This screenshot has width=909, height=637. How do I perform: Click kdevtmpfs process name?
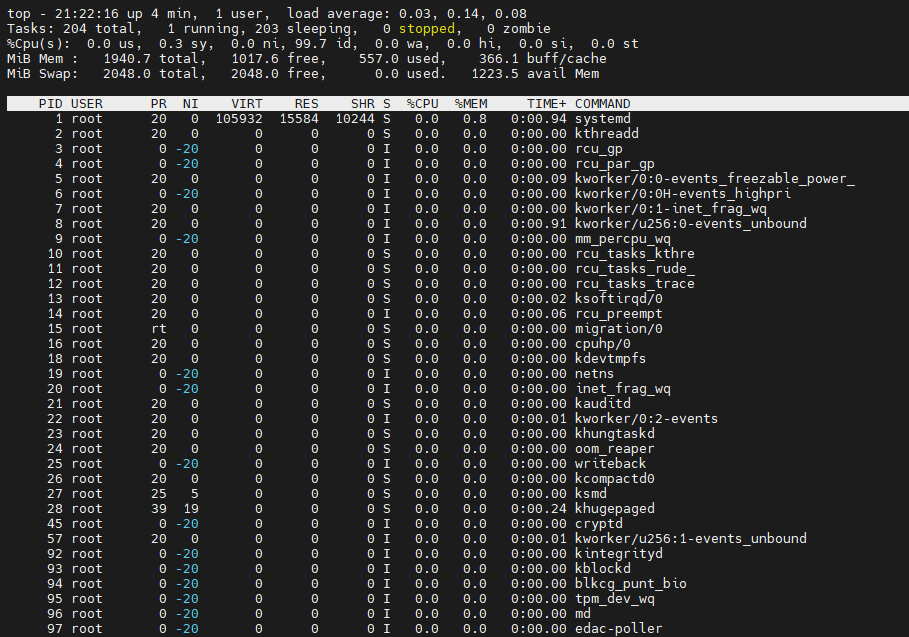pyautogui.click(x=610, y=359)
